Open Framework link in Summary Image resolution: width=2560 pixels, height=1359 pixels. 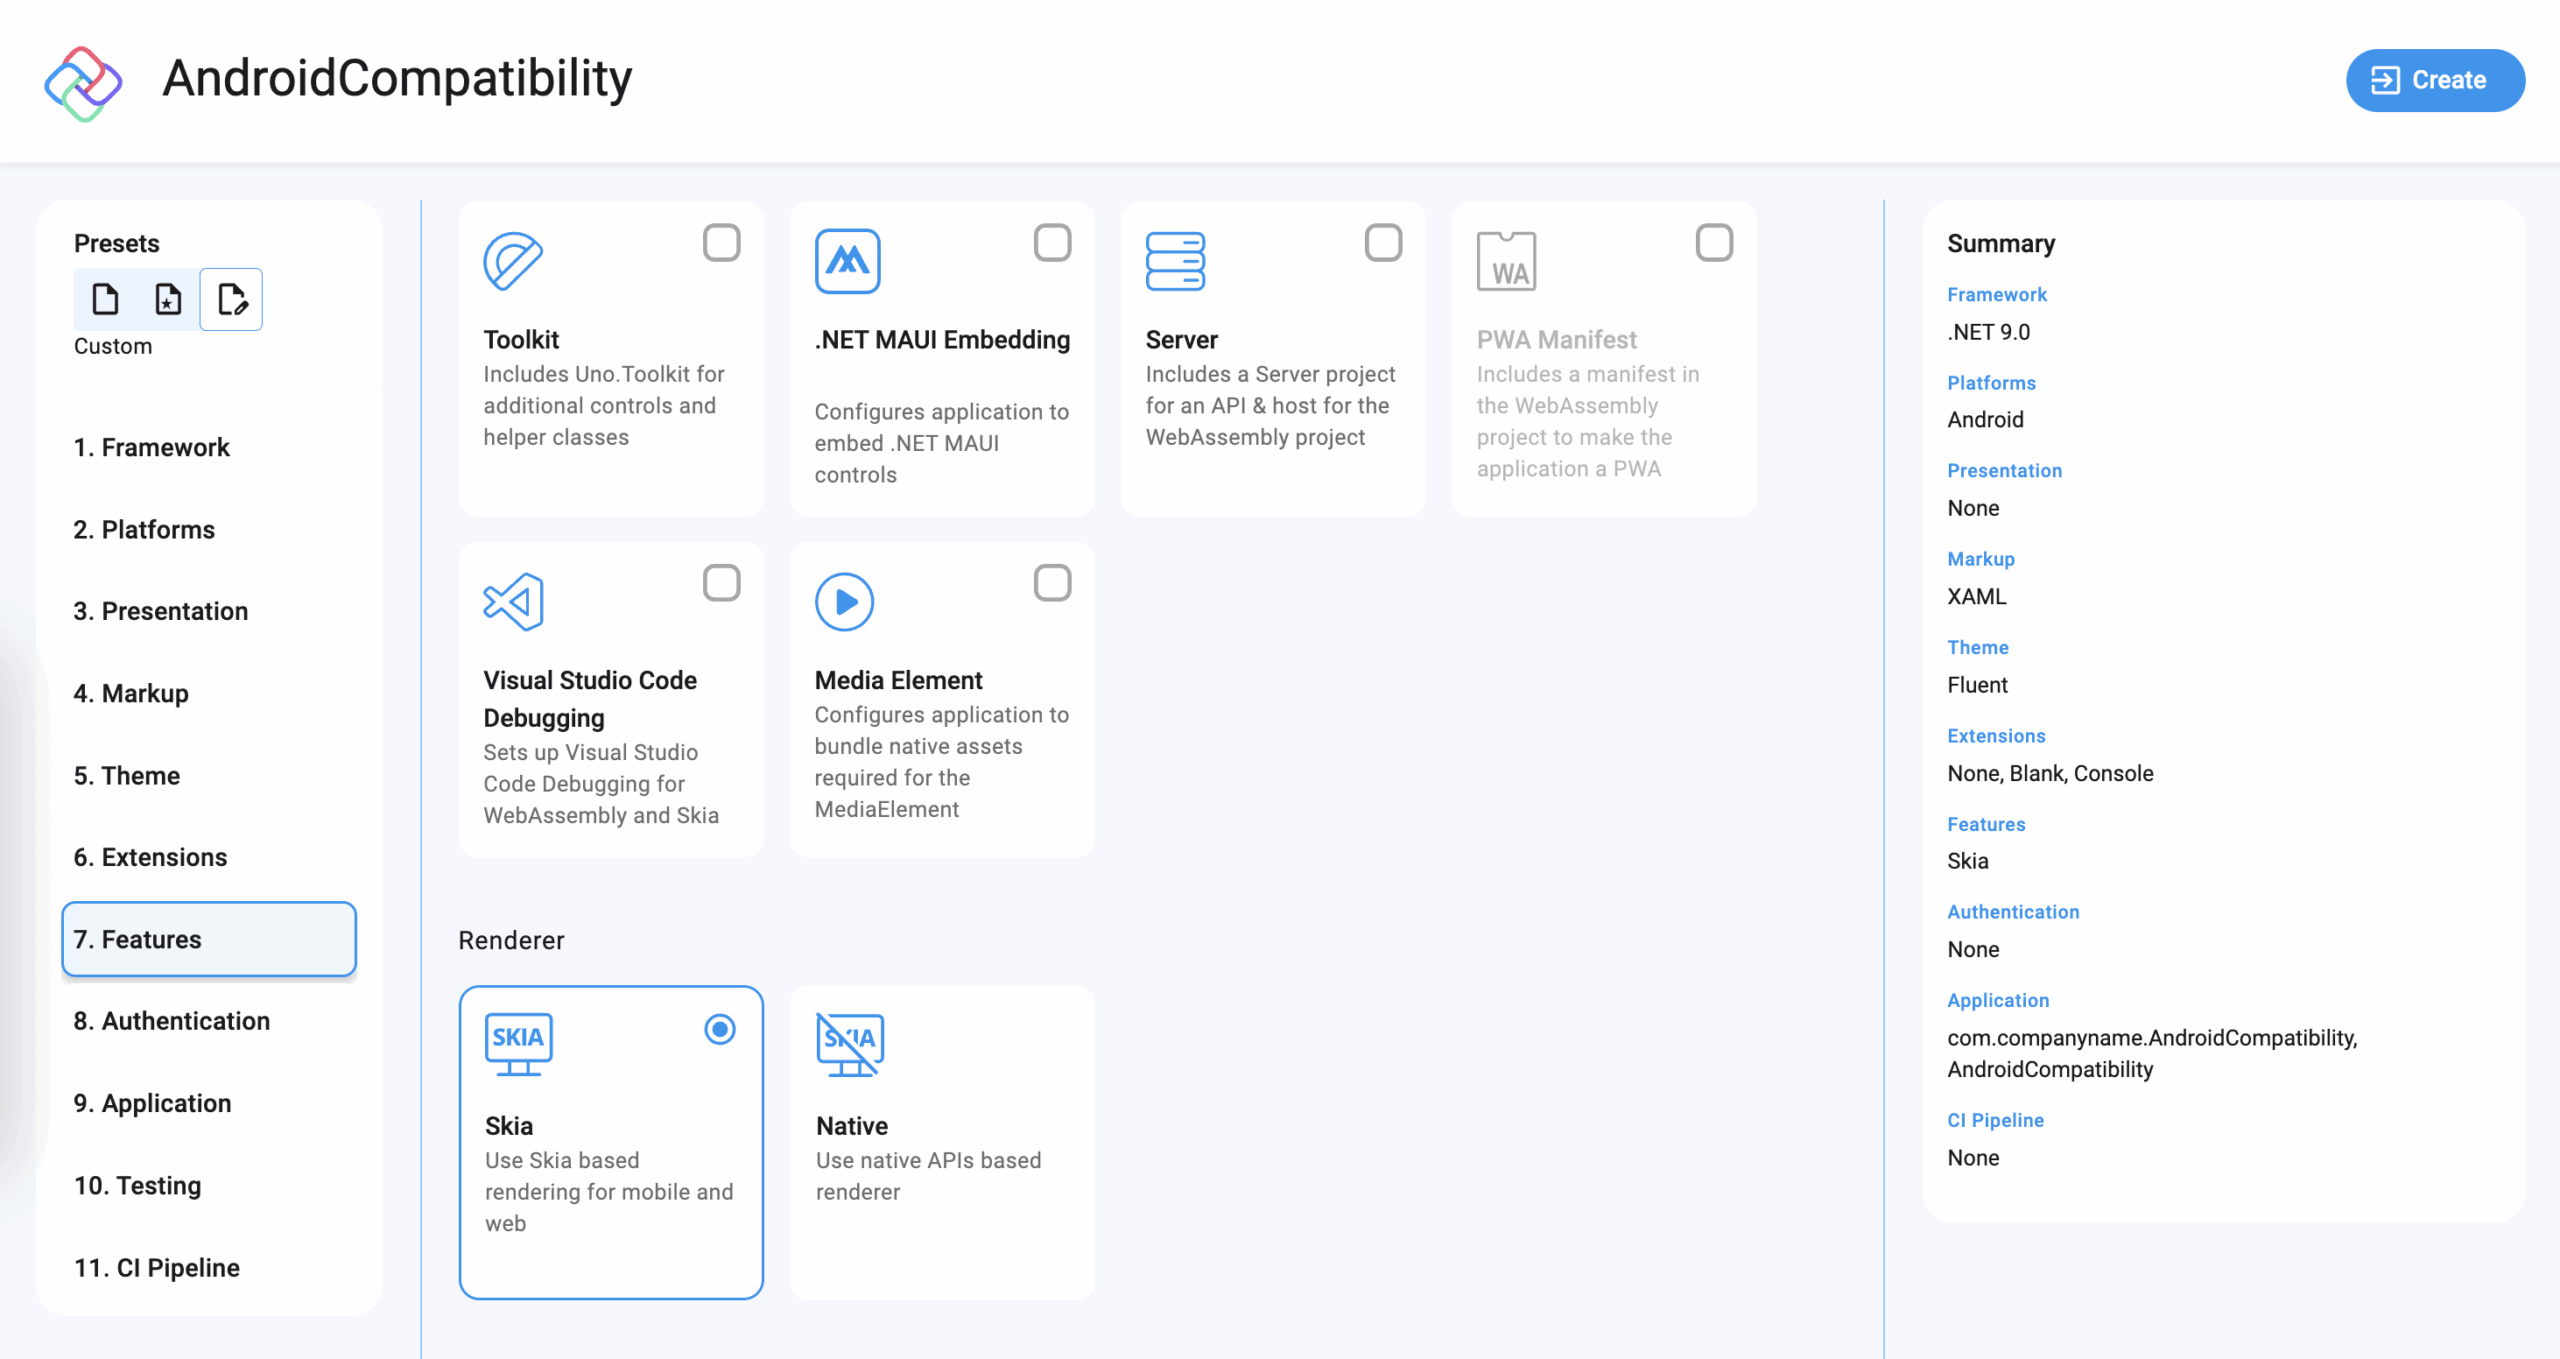1996,294
